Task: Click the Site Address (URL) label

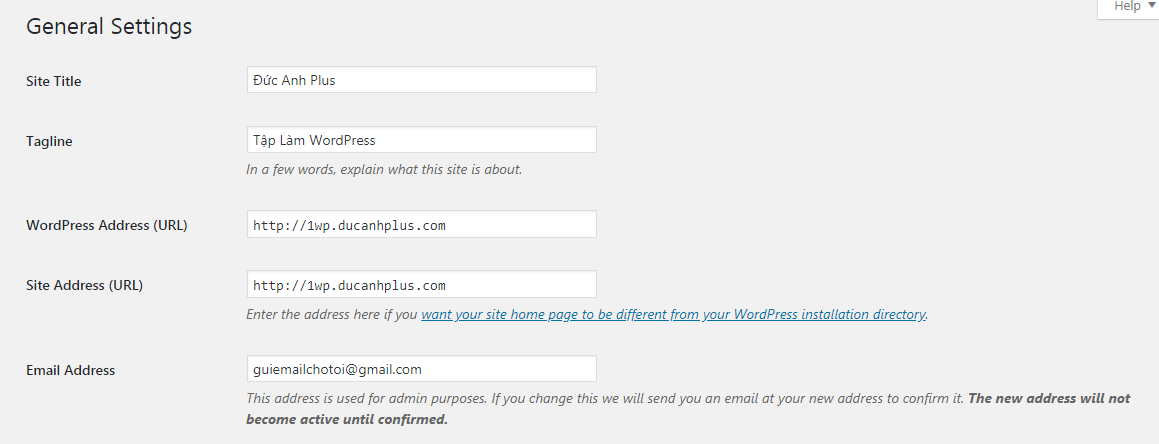Action: [x=85, y=285]
